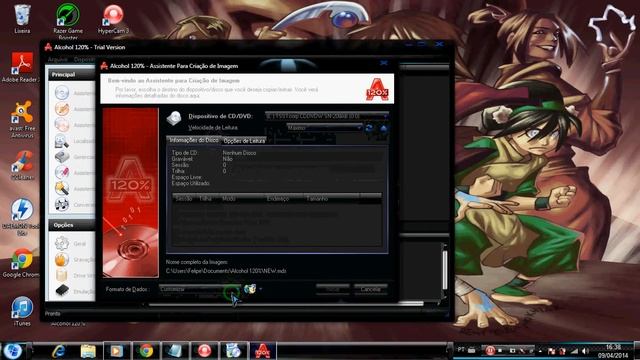The width and height of the screenshot is (640, 360).
Task: Open the Arquivo menu in Alcohol 120%
Action: tap(58, 60)
